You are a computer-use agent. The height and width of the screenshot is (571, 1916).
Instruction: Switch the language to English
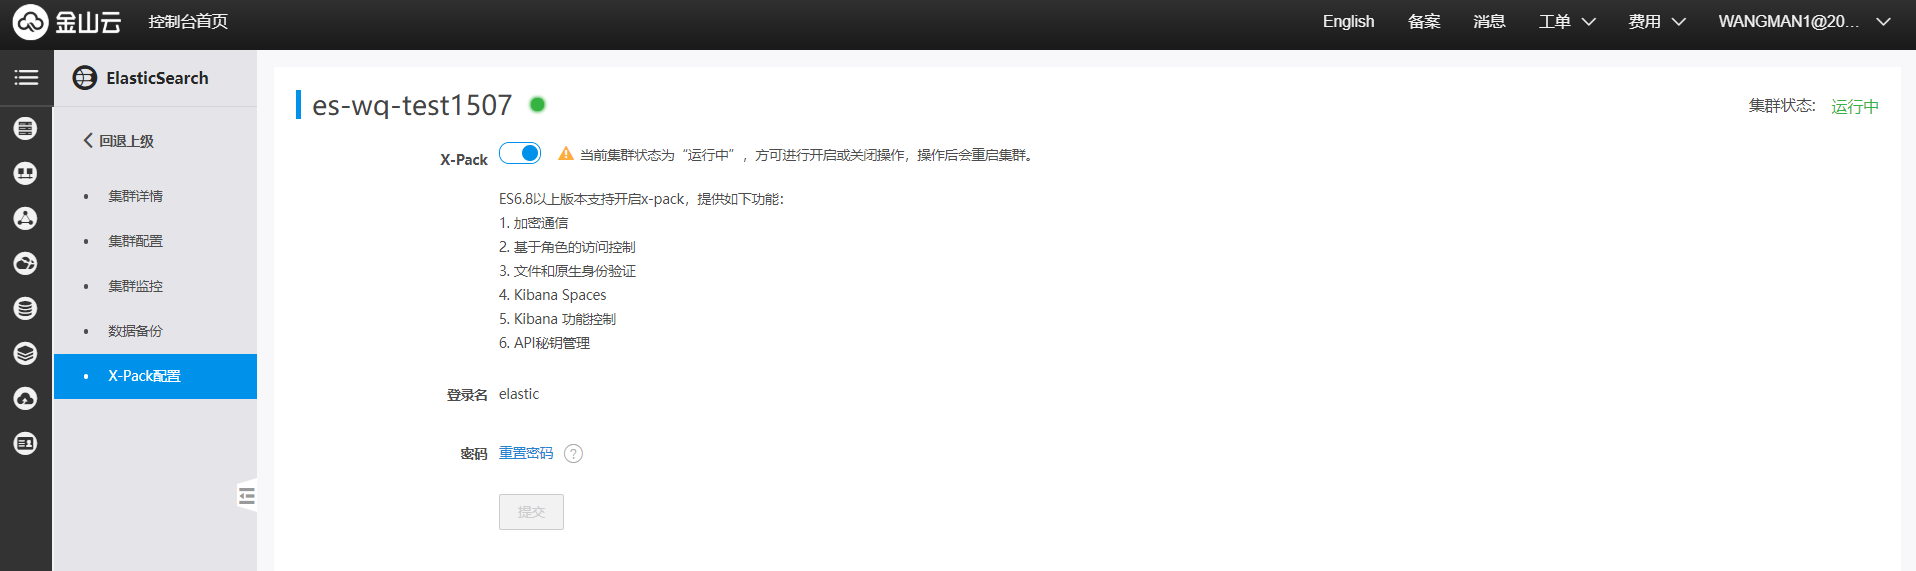pos(1348,22)
